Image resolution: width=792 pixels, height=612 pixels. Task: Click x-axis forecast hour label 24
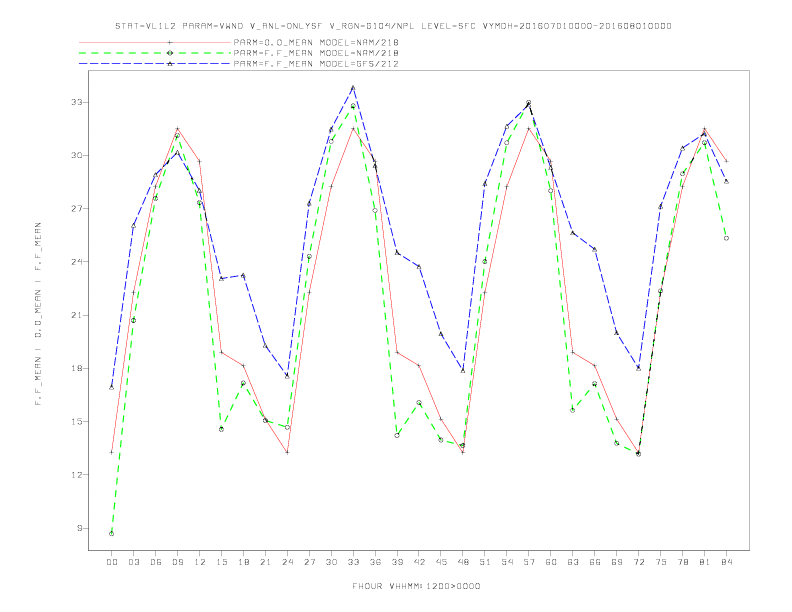point(287,562)
